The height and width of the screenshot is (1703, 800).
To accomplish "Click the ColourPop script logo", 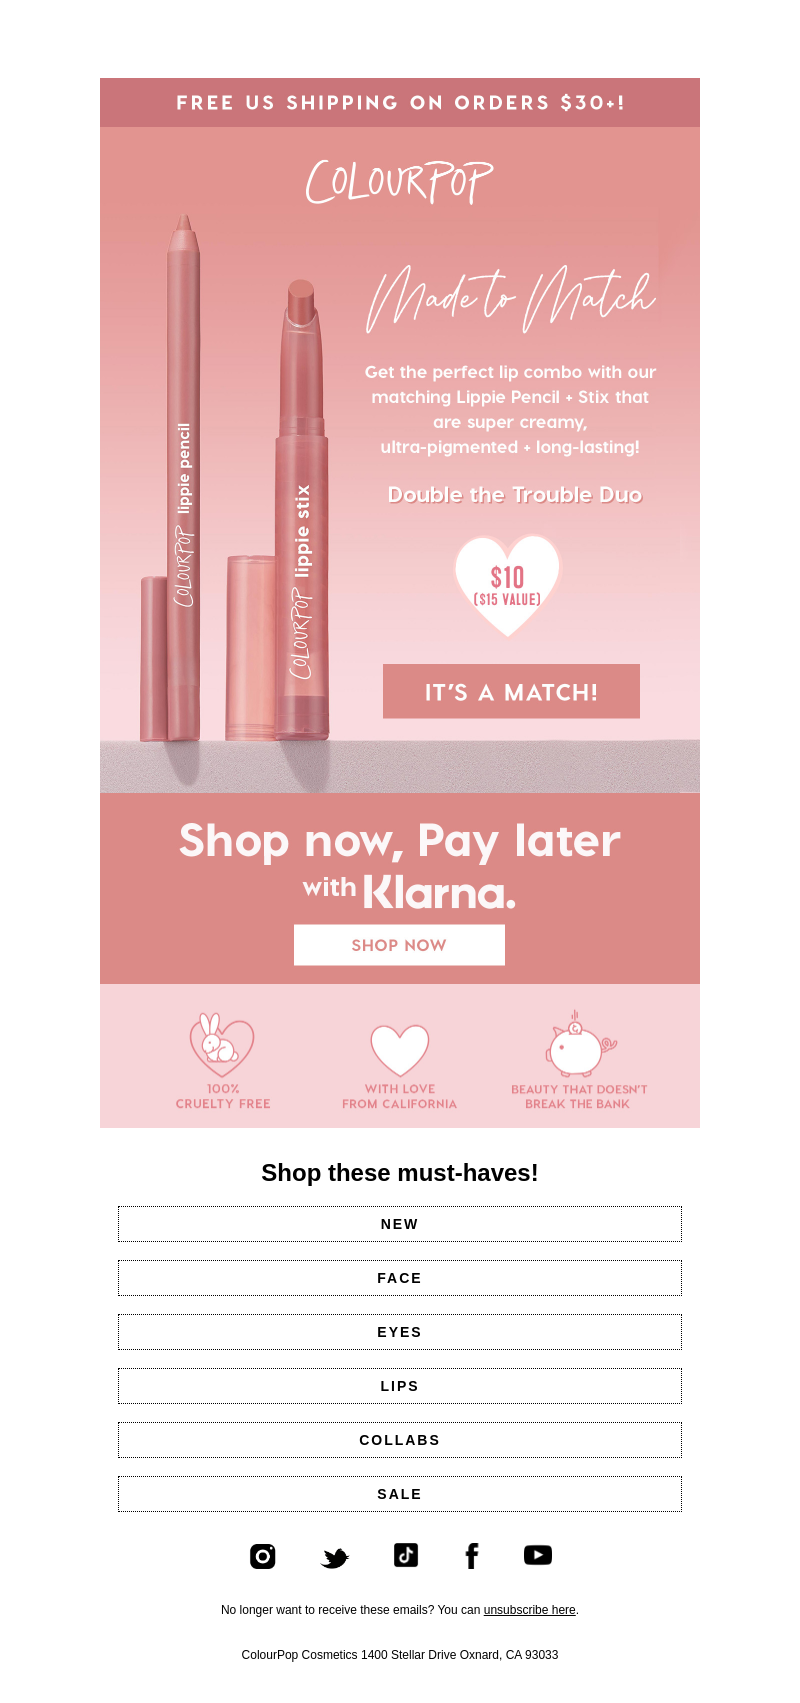I will (400, 182).
